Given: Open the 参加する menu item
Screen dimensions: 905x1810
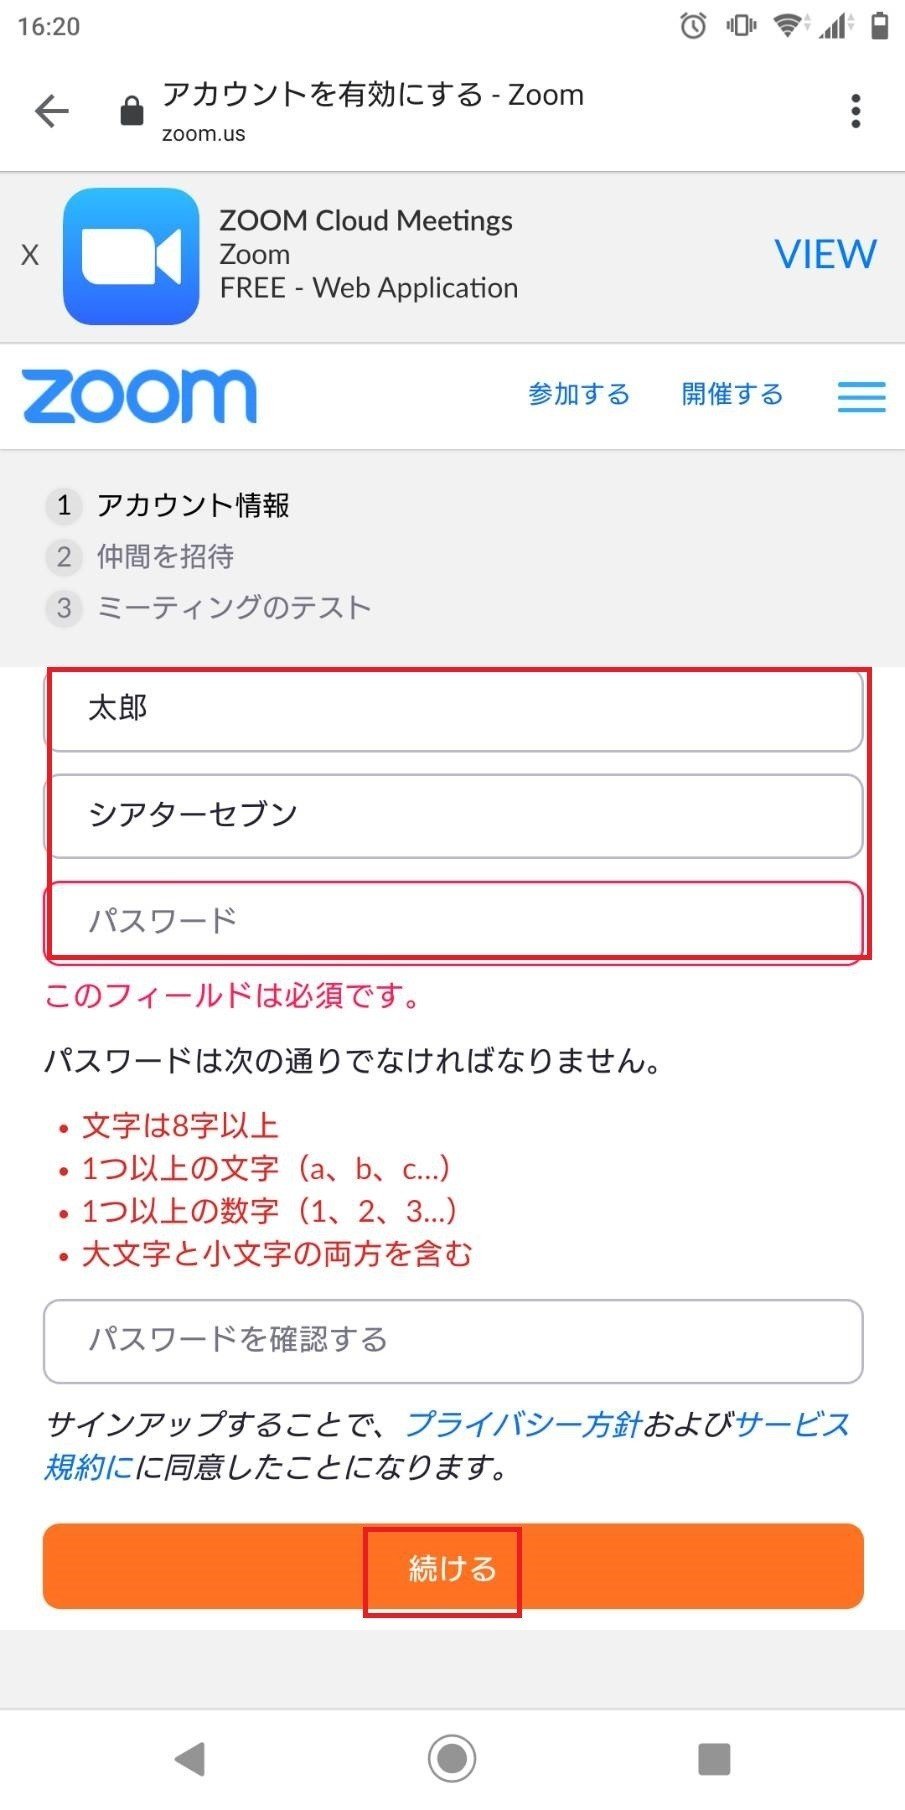Looking at the screenshot, I should [579, 394].
